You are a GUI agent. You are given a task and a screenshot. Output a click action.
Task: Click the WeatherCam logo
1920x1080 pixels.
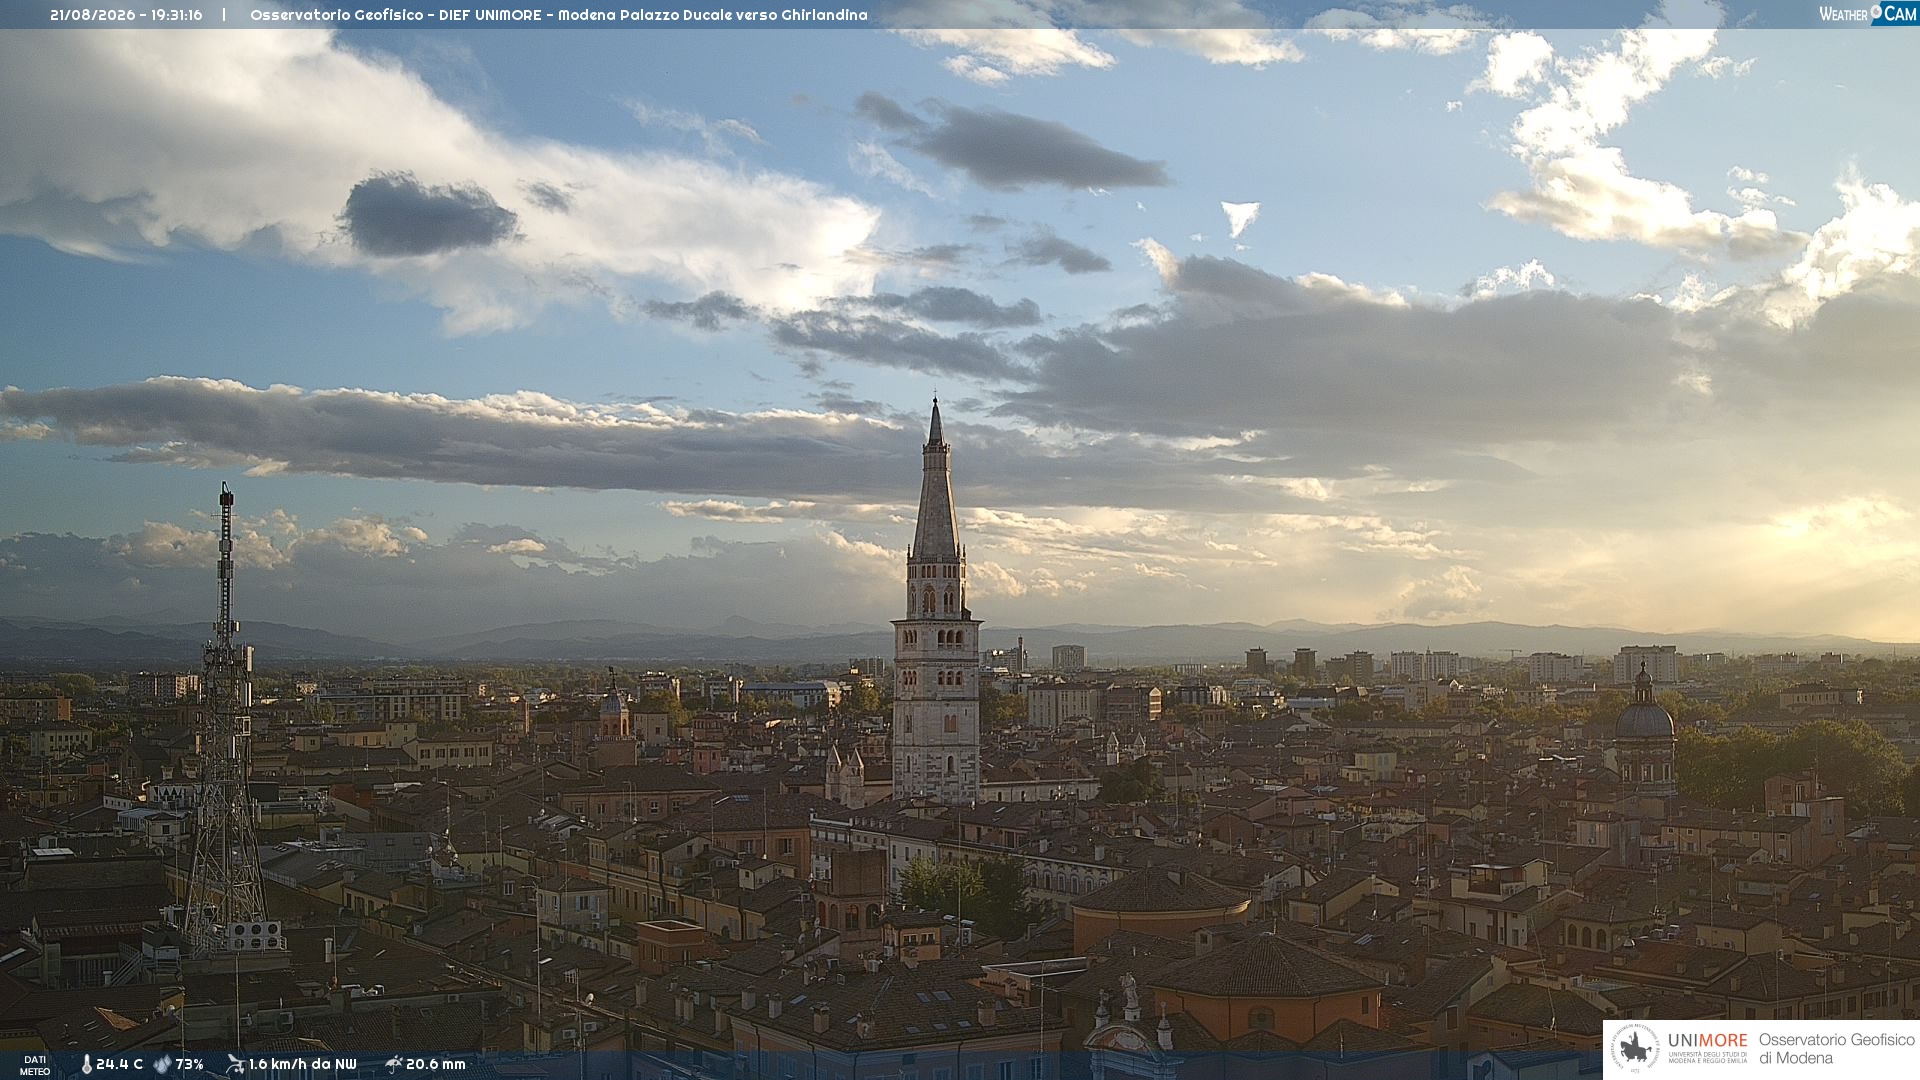(1868, 13)
